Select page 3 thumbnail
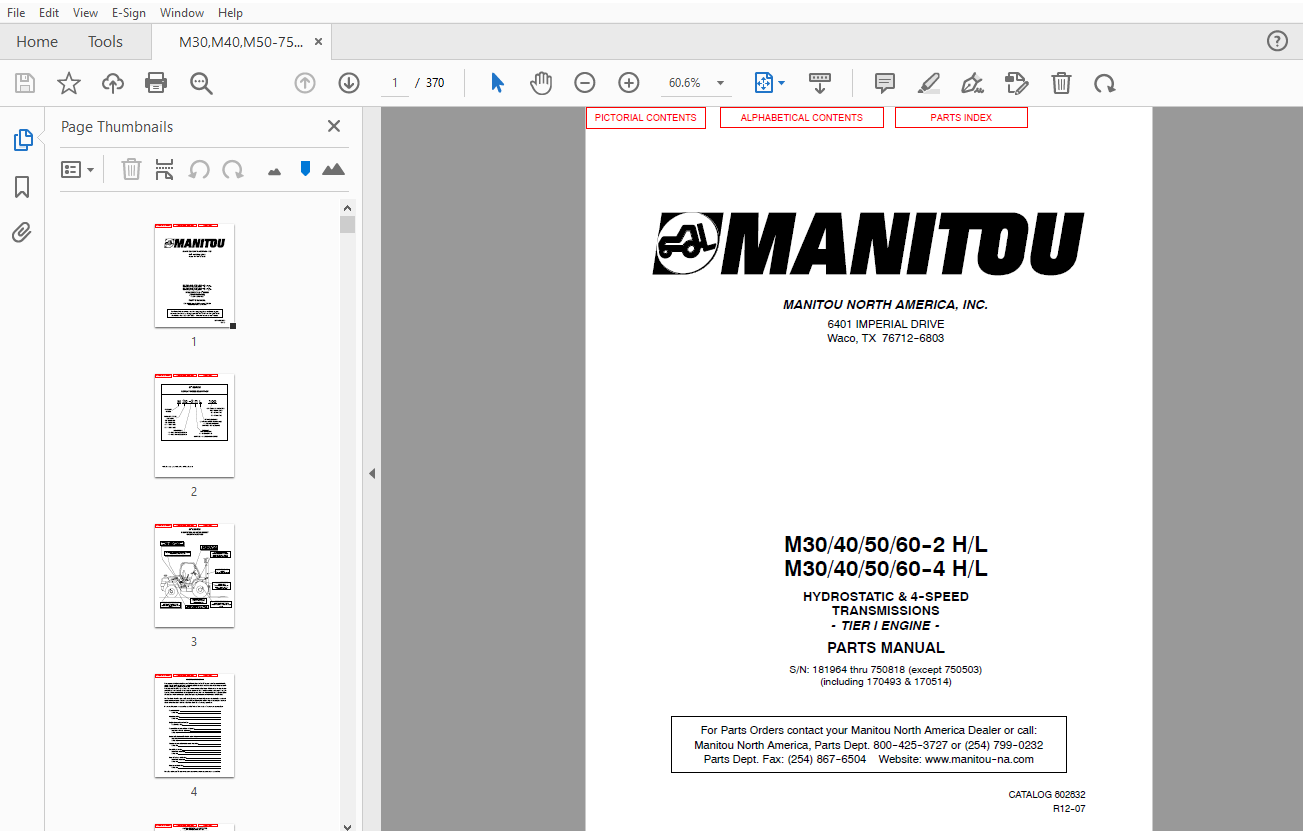Image resolution: width=1303 pixels, height=831 pixels. pyautogui.click(x=194, y=576)
